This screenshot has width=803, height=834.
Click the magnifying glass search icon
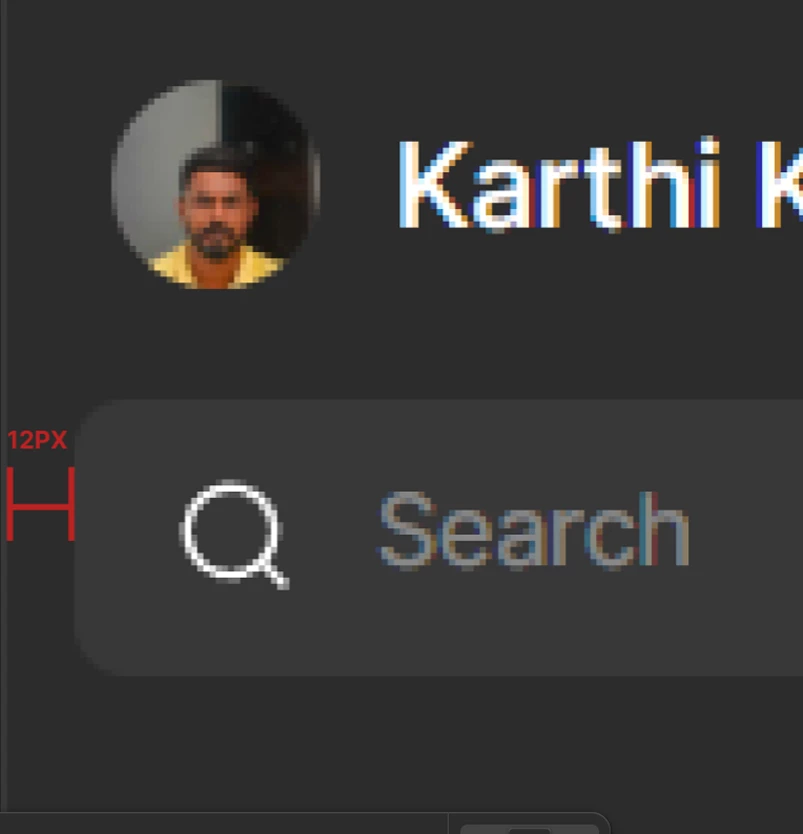234,534
